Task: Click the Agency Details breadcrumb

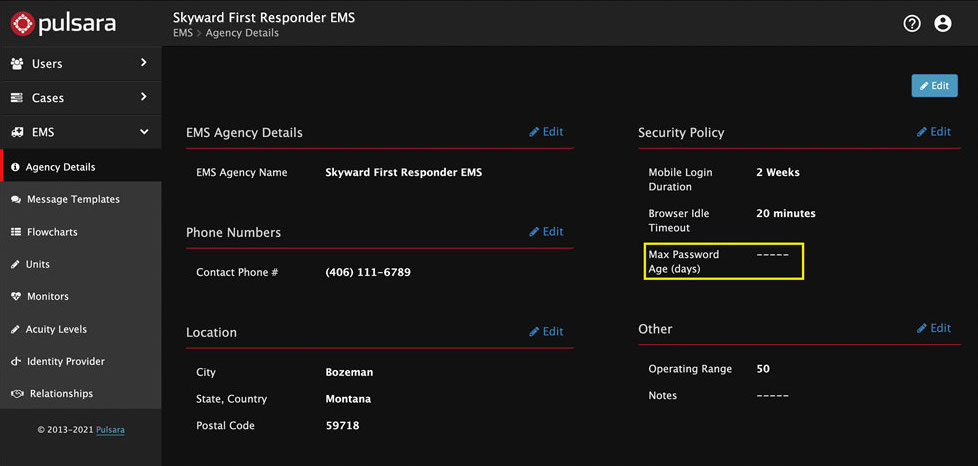Action: click(242, 33)
